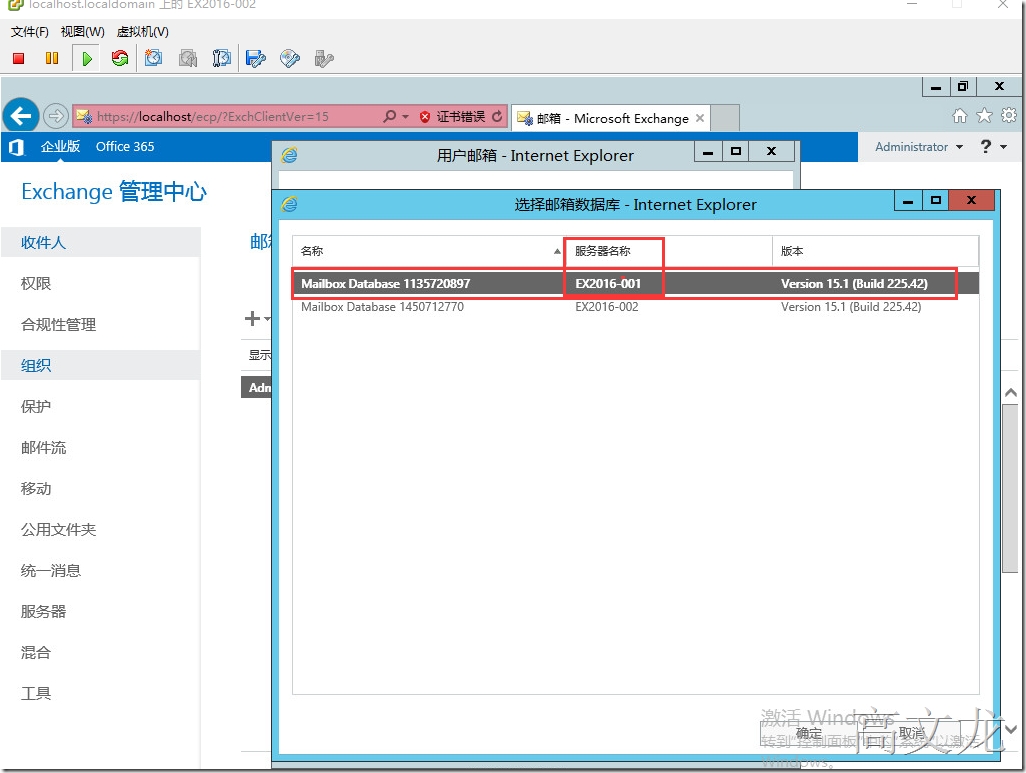Click the browser Back arrow button

[21, 117]
